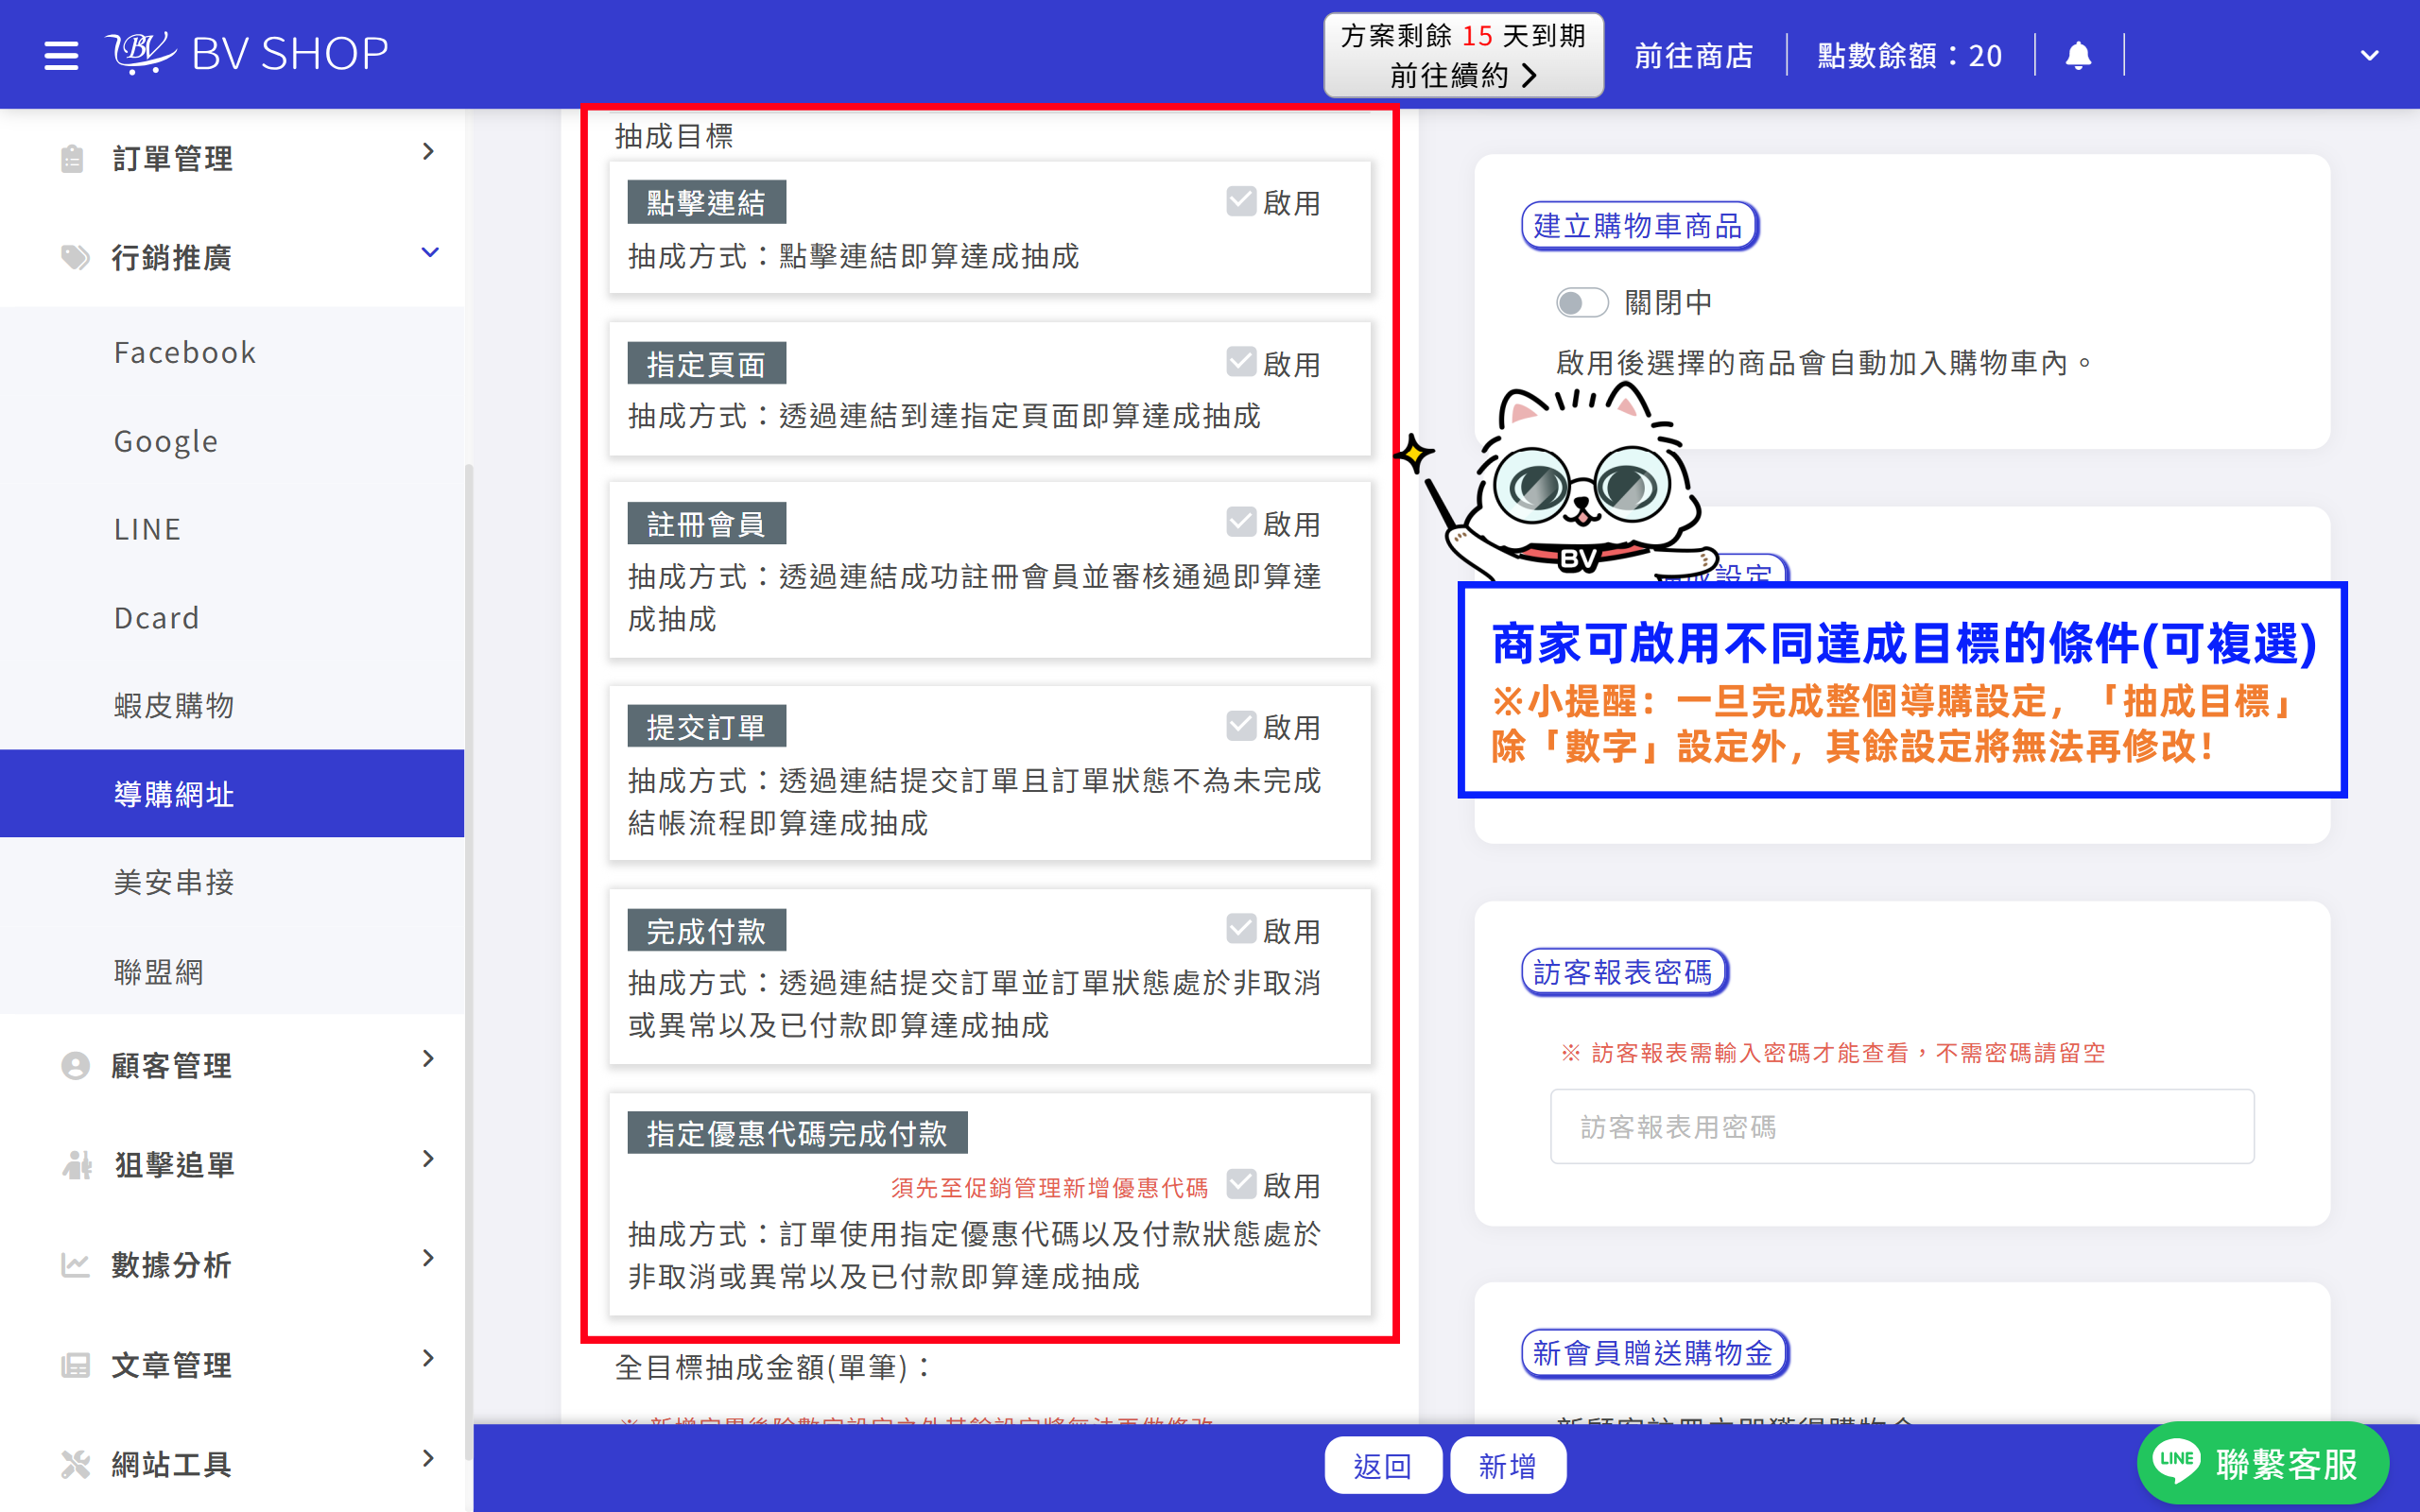The height and width of the screenshot is (1512, 2420).
Task: Select 聯盟網 in sidebar
Action: (x=232, y=970)
